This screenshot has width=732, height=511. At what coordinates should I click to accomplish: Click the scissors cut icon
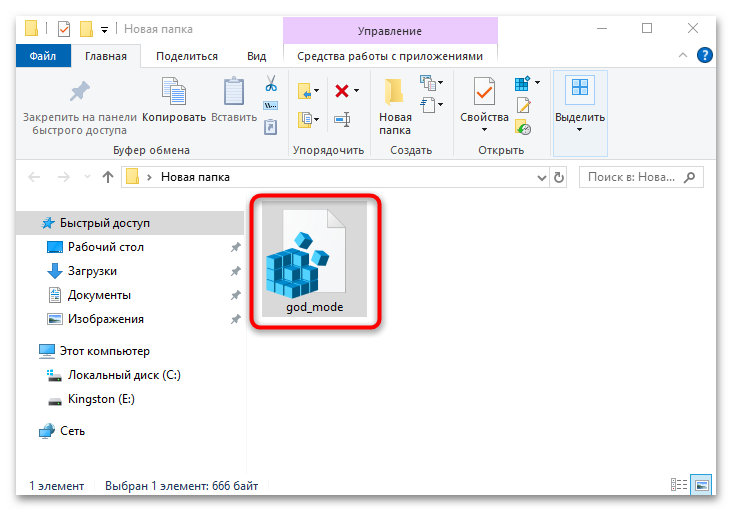pos(271,84)
